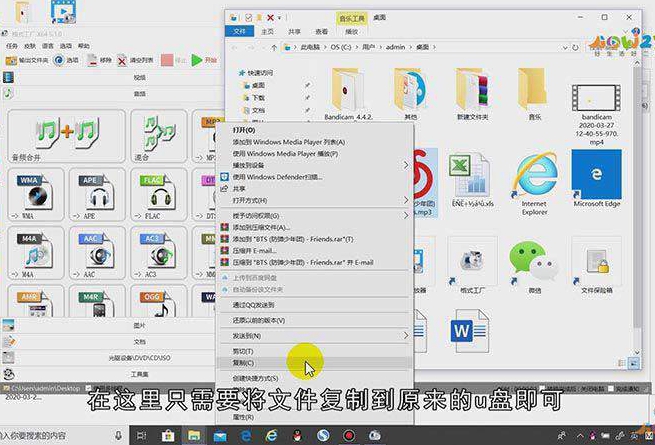The width and height of the screenshot is (655, 445).
Task: Click the 移除 remove toolbar button
Action: click(x=99, y=60)
